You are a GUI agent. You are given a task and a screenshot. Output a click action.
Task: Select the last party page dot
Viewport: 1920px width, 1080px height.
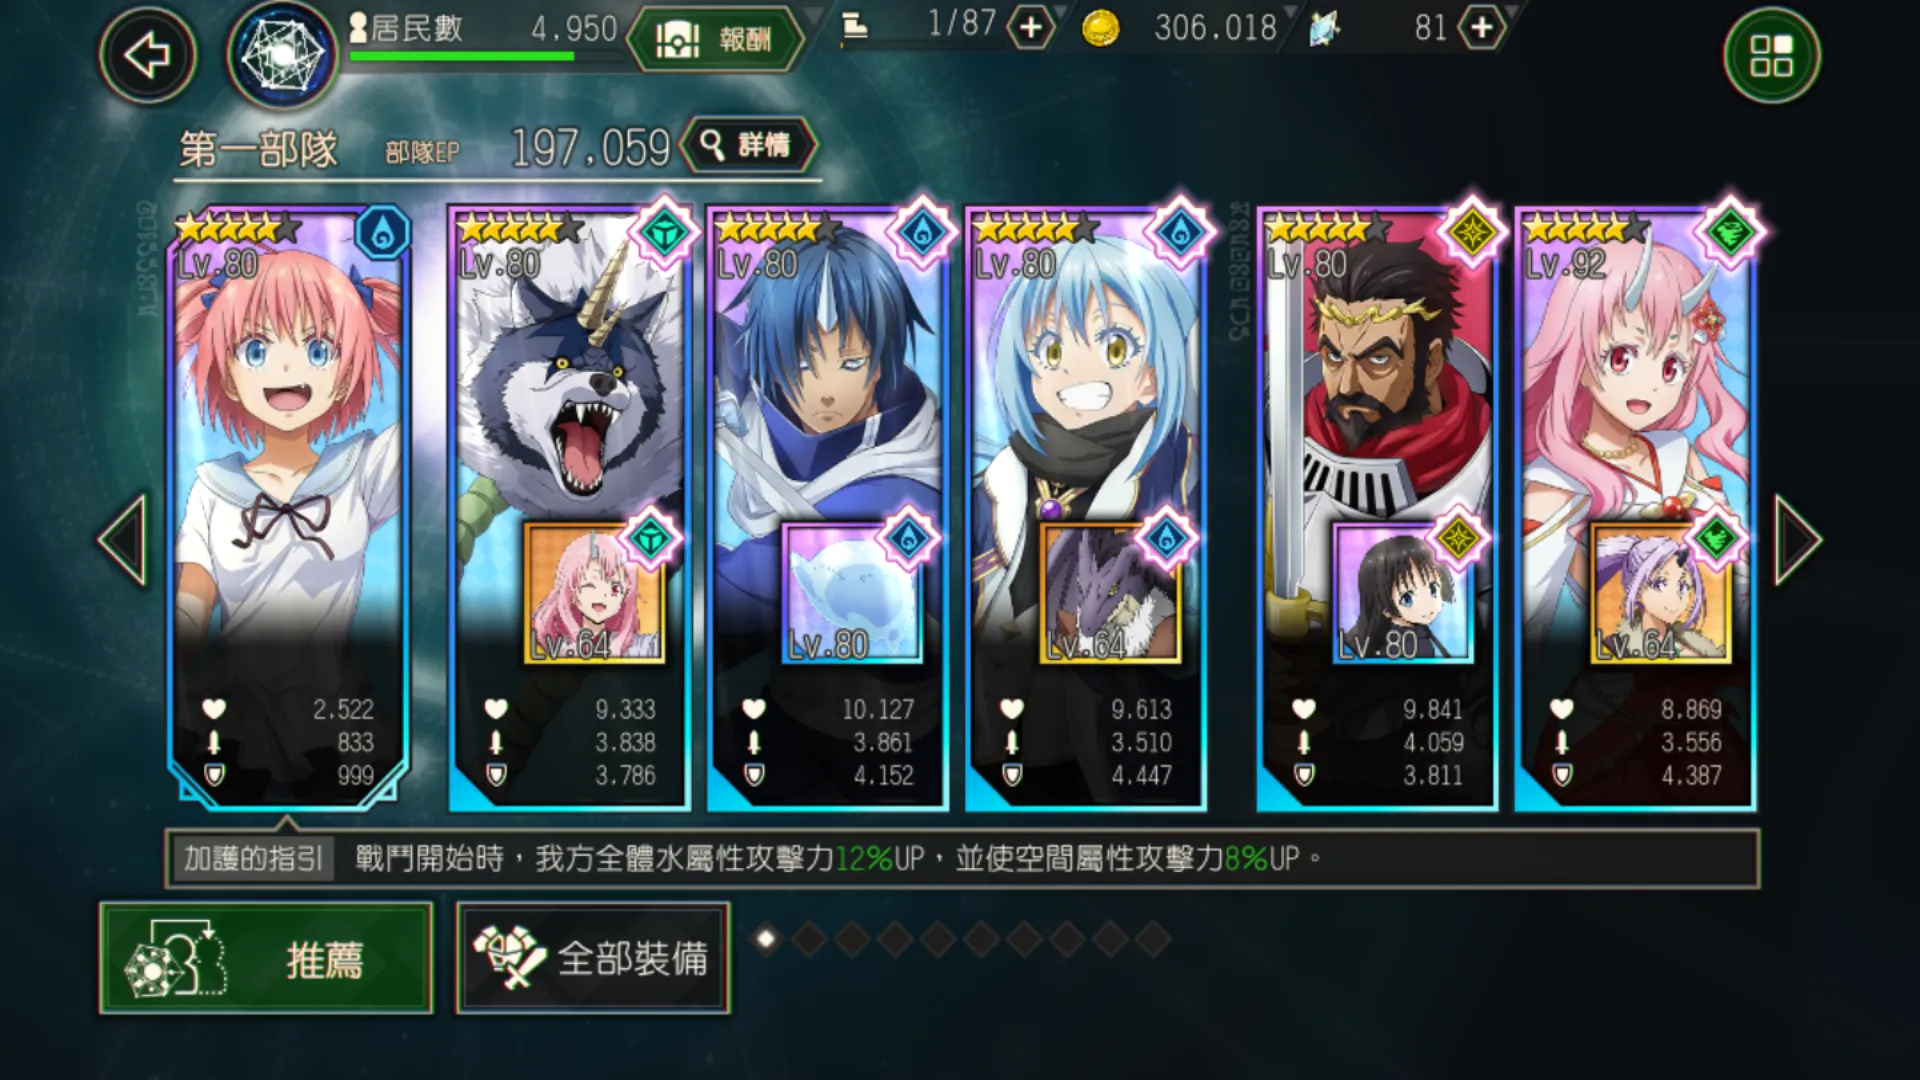tap(1153, 939)
